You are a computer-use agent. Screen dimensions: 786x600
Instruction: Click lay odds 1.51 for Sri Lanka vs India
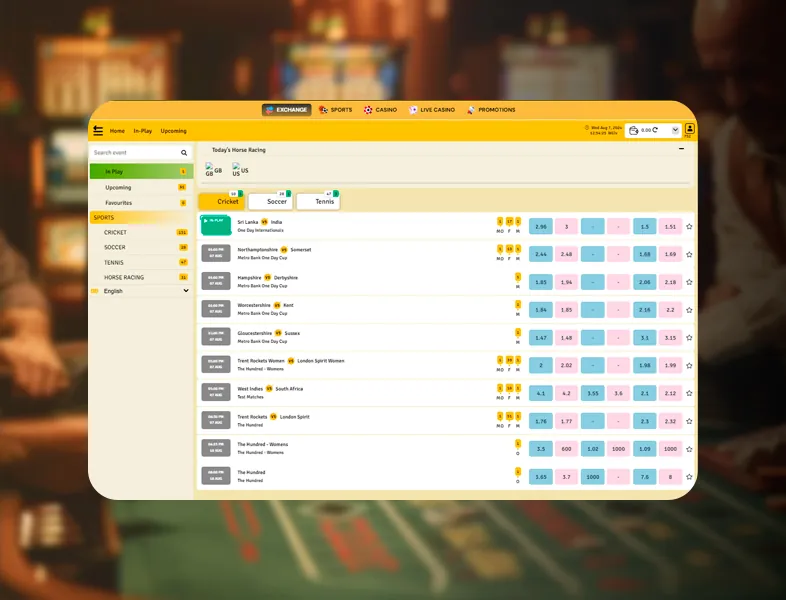[670, 227]
